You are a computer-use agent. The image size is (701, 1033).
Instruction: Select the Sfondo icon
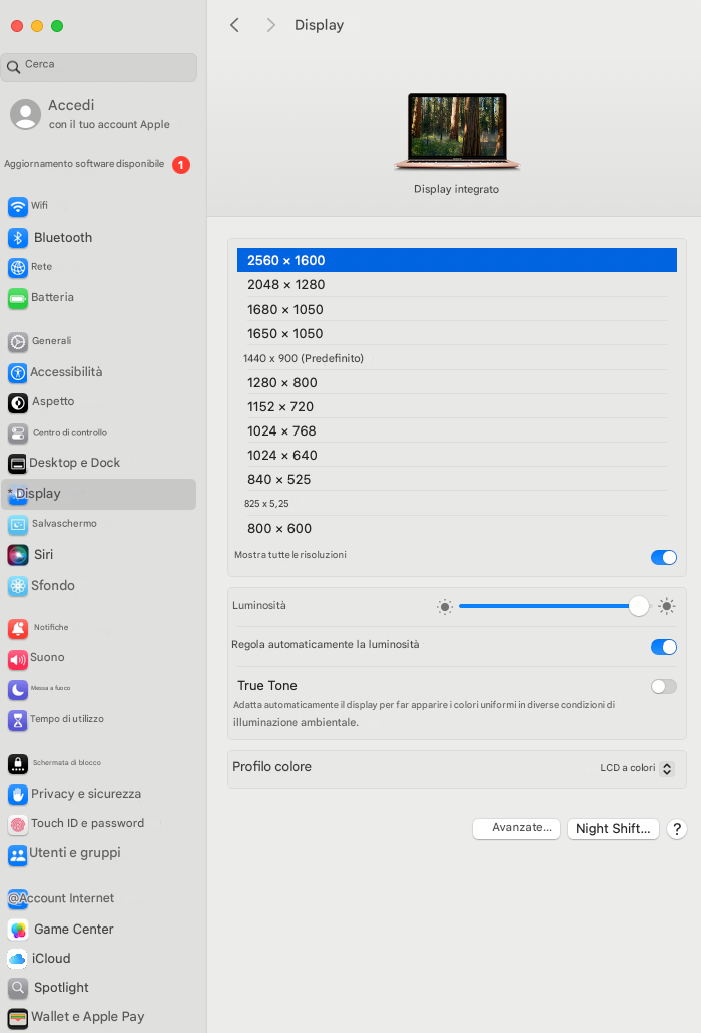pyautogui.click(x=18, y=586)
